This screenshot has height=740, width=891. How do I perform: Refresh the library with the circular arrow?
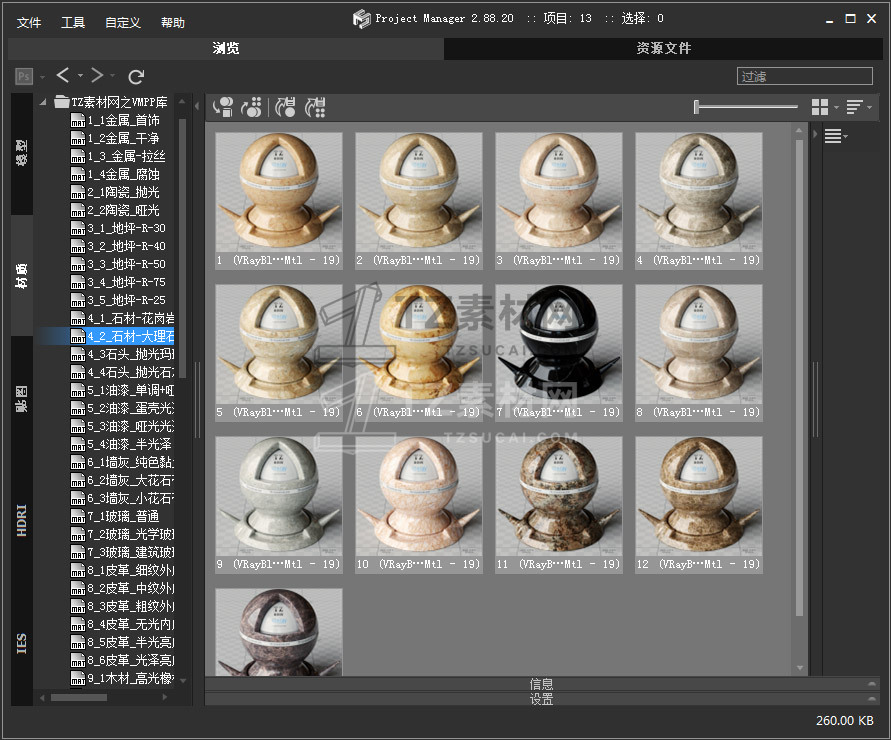tap(137, 76)
